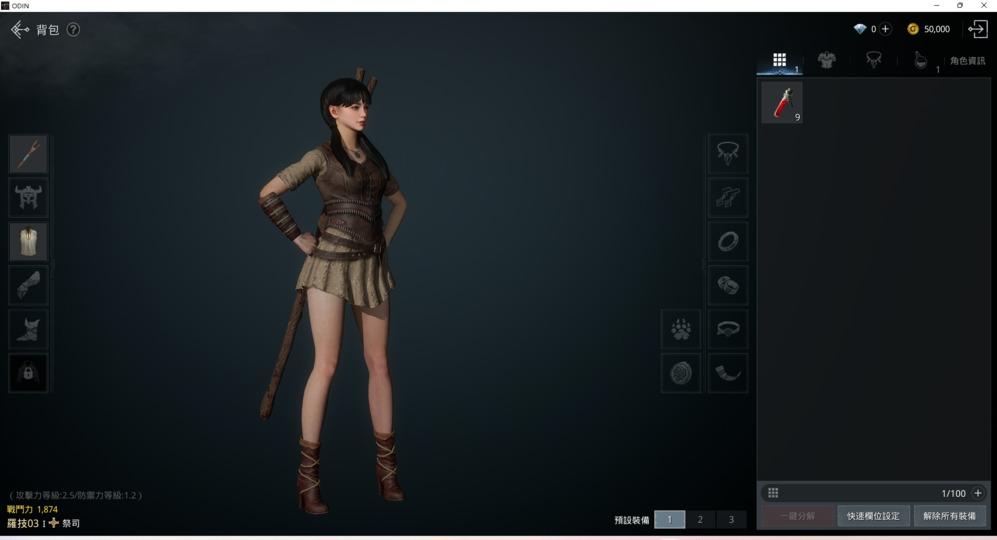Click the equipped shirt armor slot
Image resolution: width=997 pixels, height=540 pixels.
click(x=28, y=242)
